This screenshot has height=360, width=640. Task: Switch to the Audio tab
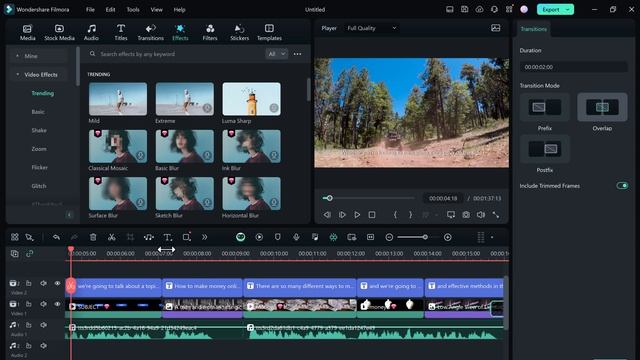click(91, 32)
